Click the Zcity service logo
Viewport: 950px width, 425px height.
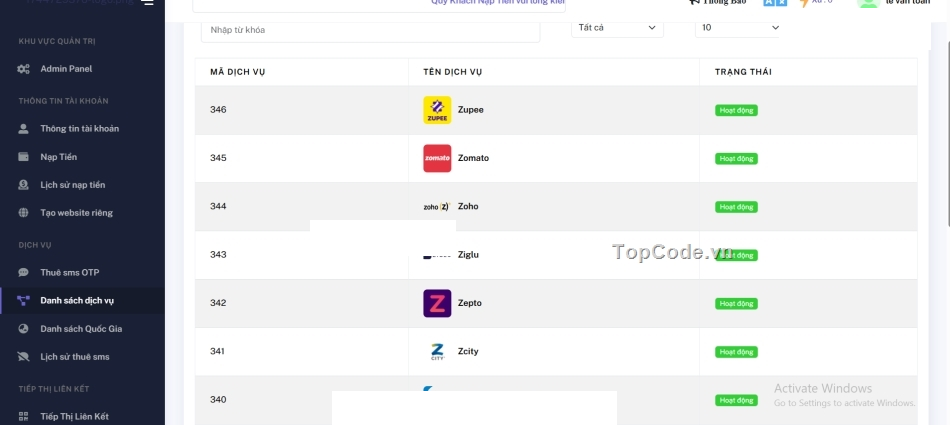click(x=437, y=352)
